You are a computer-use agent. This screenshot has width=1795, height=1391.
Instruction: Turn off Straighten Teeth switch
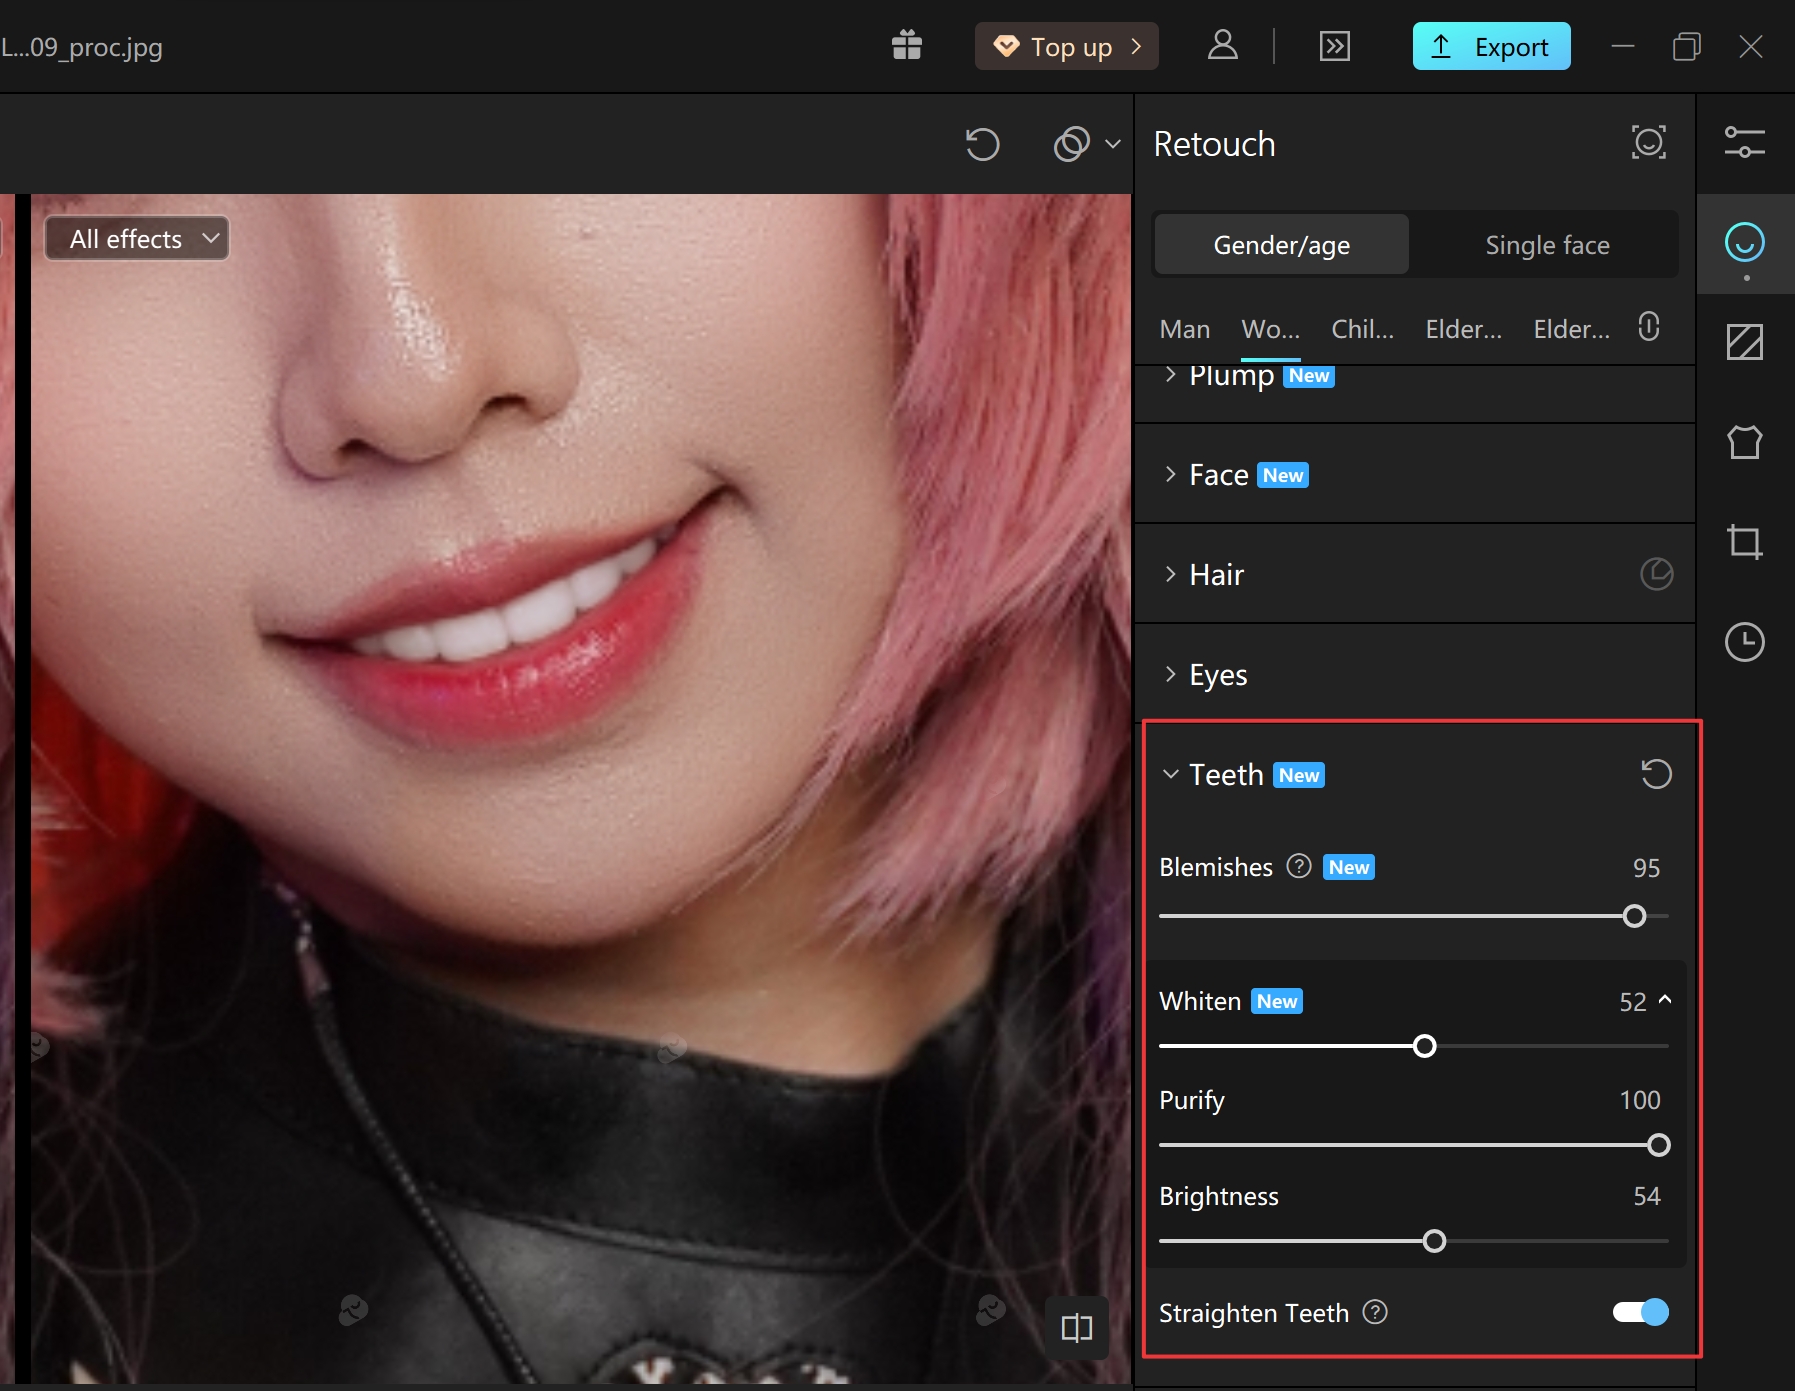(x=1640, y=1312)
